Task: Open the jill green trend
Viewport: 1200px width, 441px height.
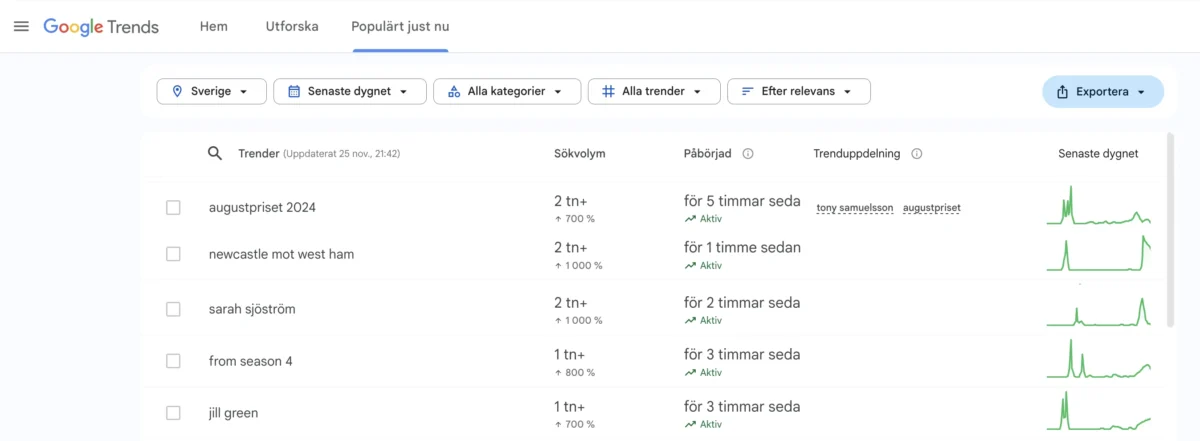Action: (x=233, y=413)
